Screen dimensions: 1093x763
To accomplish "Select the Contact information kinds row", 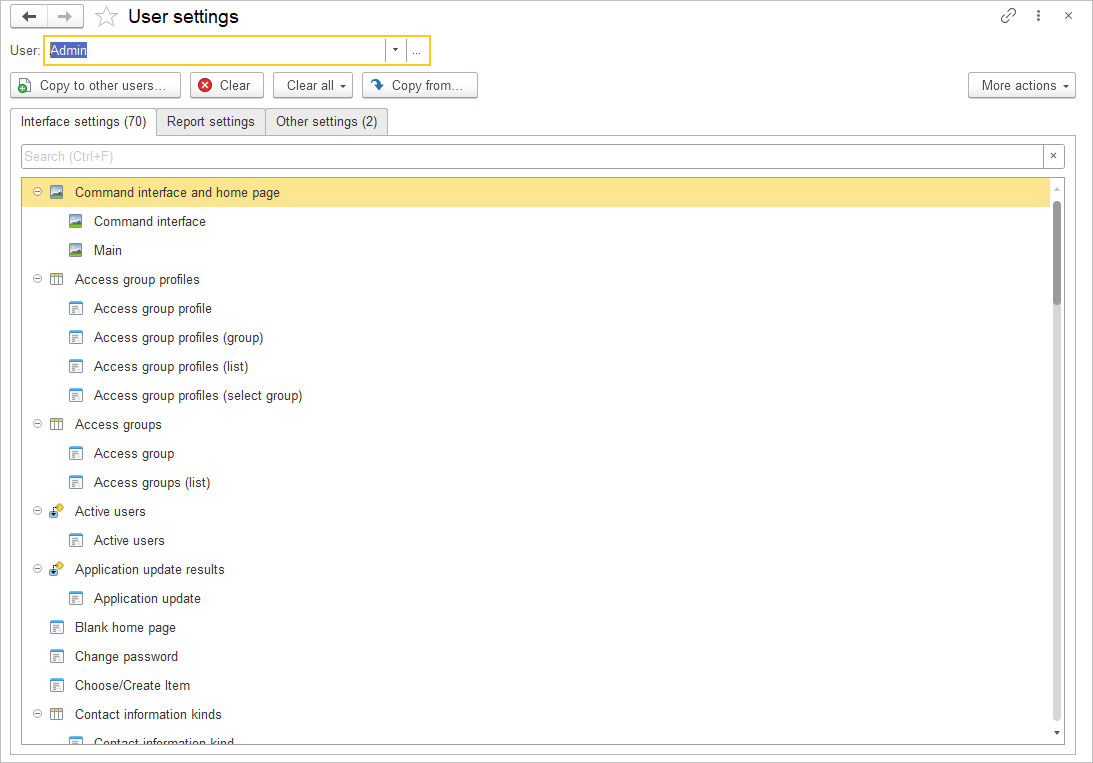I will (535, 714).
